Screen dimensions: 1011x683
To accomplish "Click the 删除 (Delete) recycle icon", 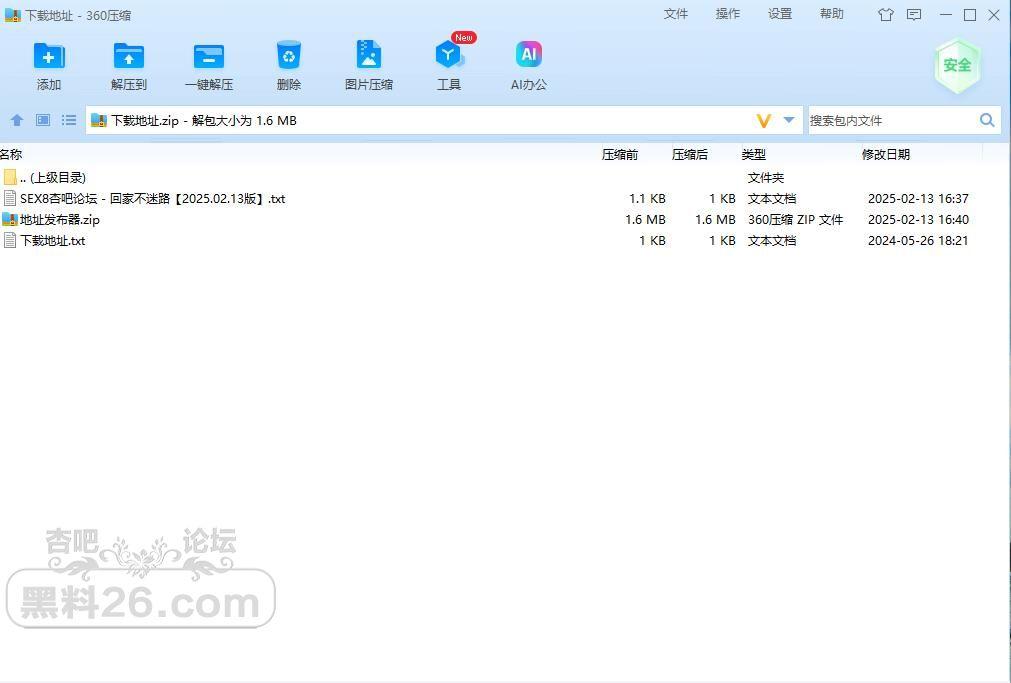I will click(x=288, y=56).
